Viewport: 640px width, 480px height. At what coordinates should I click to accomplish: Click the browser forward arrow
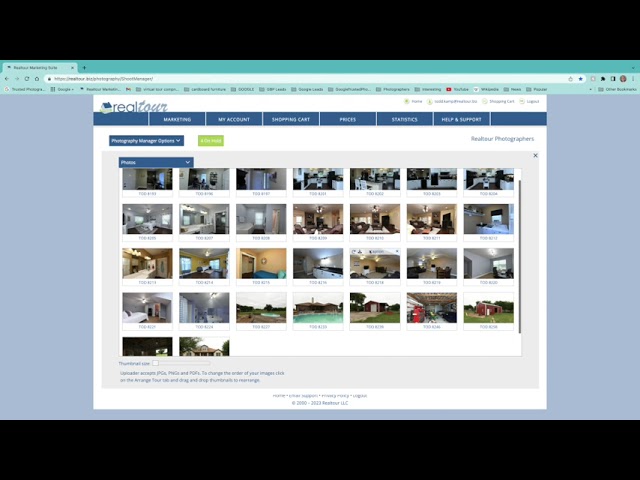point(17,79)
